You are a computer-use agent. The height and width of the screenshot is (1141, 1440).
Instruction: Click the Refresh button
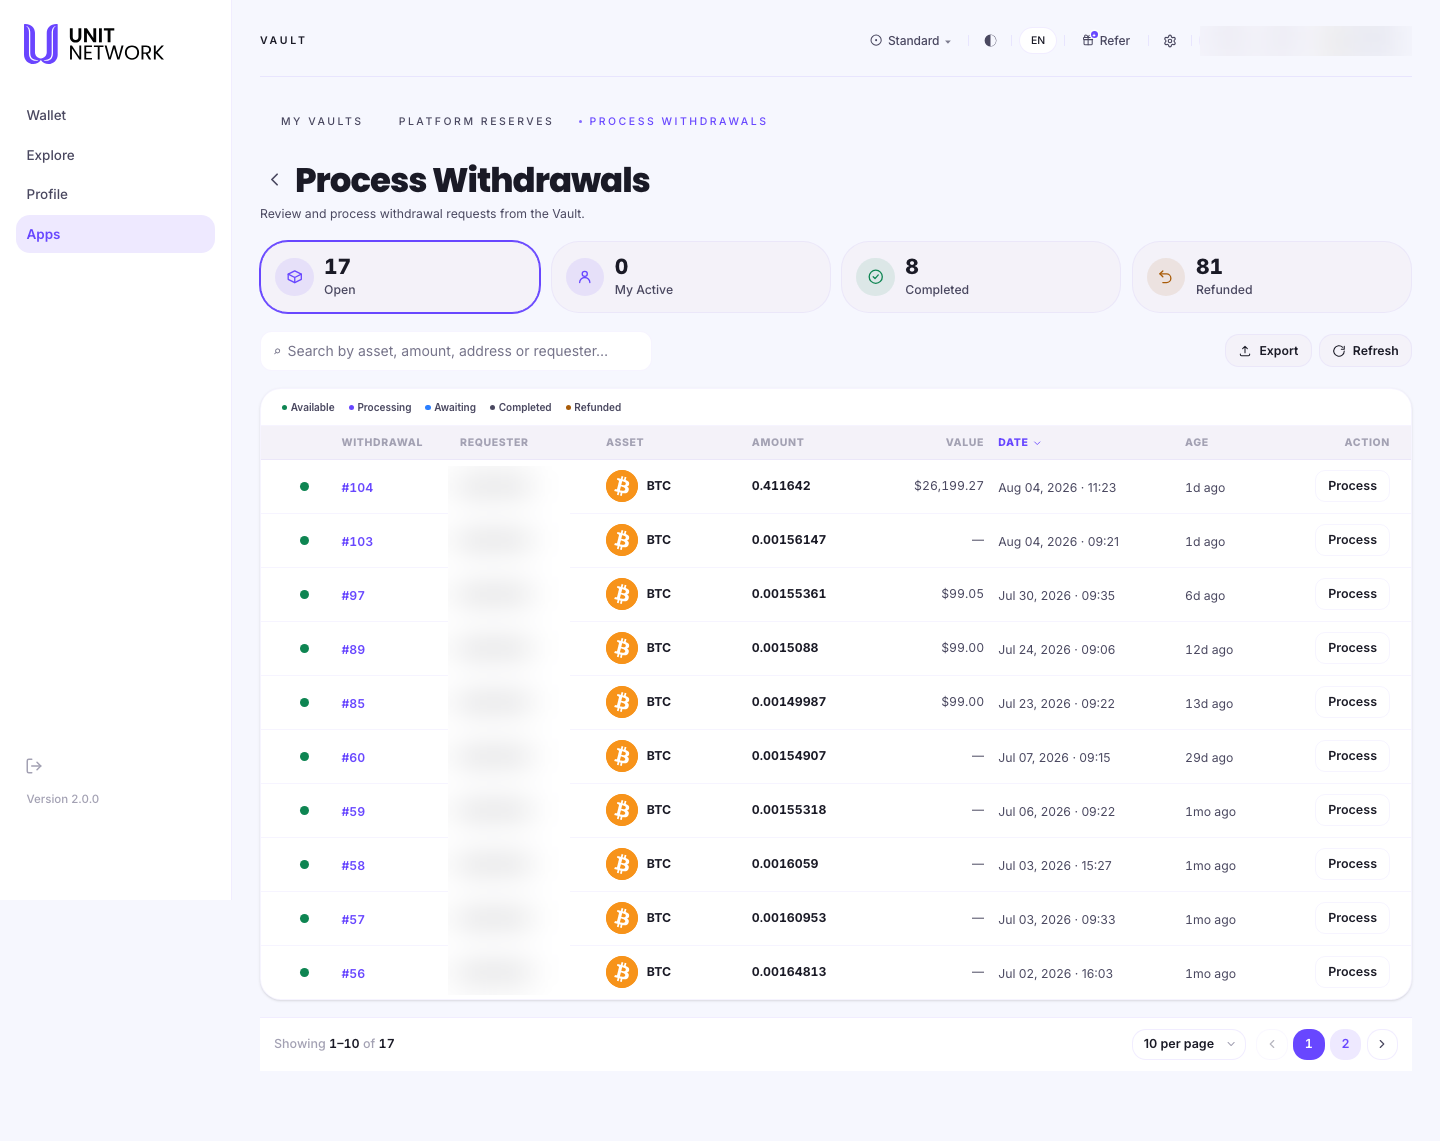(x=1365, y=351)
